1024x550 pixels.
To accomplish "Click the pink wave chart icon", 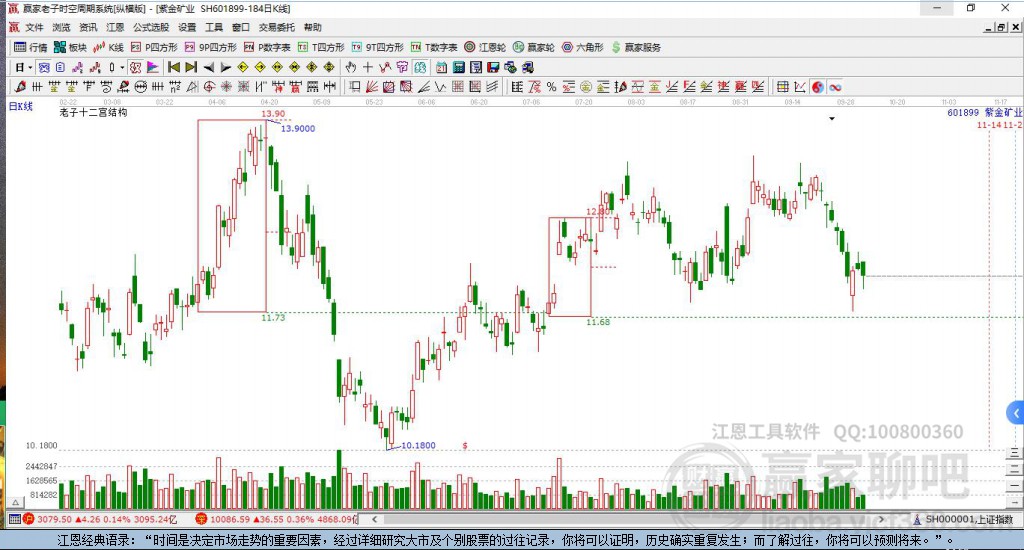I will [x=78, y=67].
